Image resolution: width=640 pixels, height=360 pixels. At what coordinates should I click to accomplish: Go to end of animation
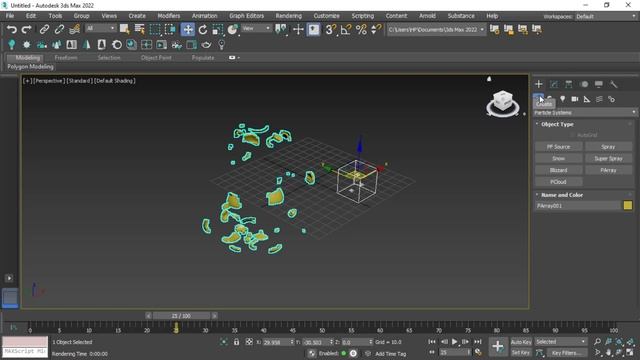pyautogui.click(x=478, y=342)
